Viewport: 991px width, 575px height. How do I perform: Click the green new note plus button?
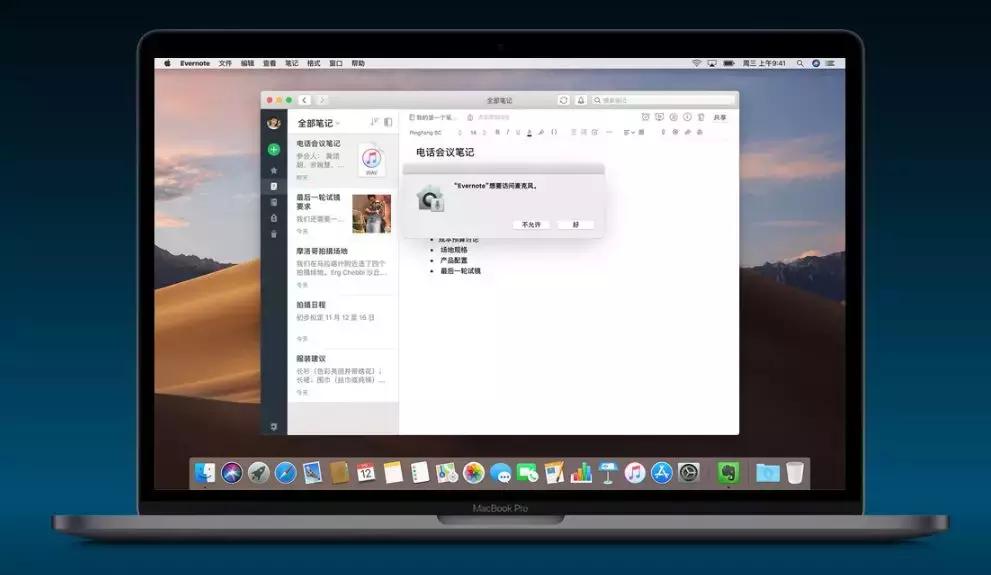pyautogui.click(x=274, y=150)
